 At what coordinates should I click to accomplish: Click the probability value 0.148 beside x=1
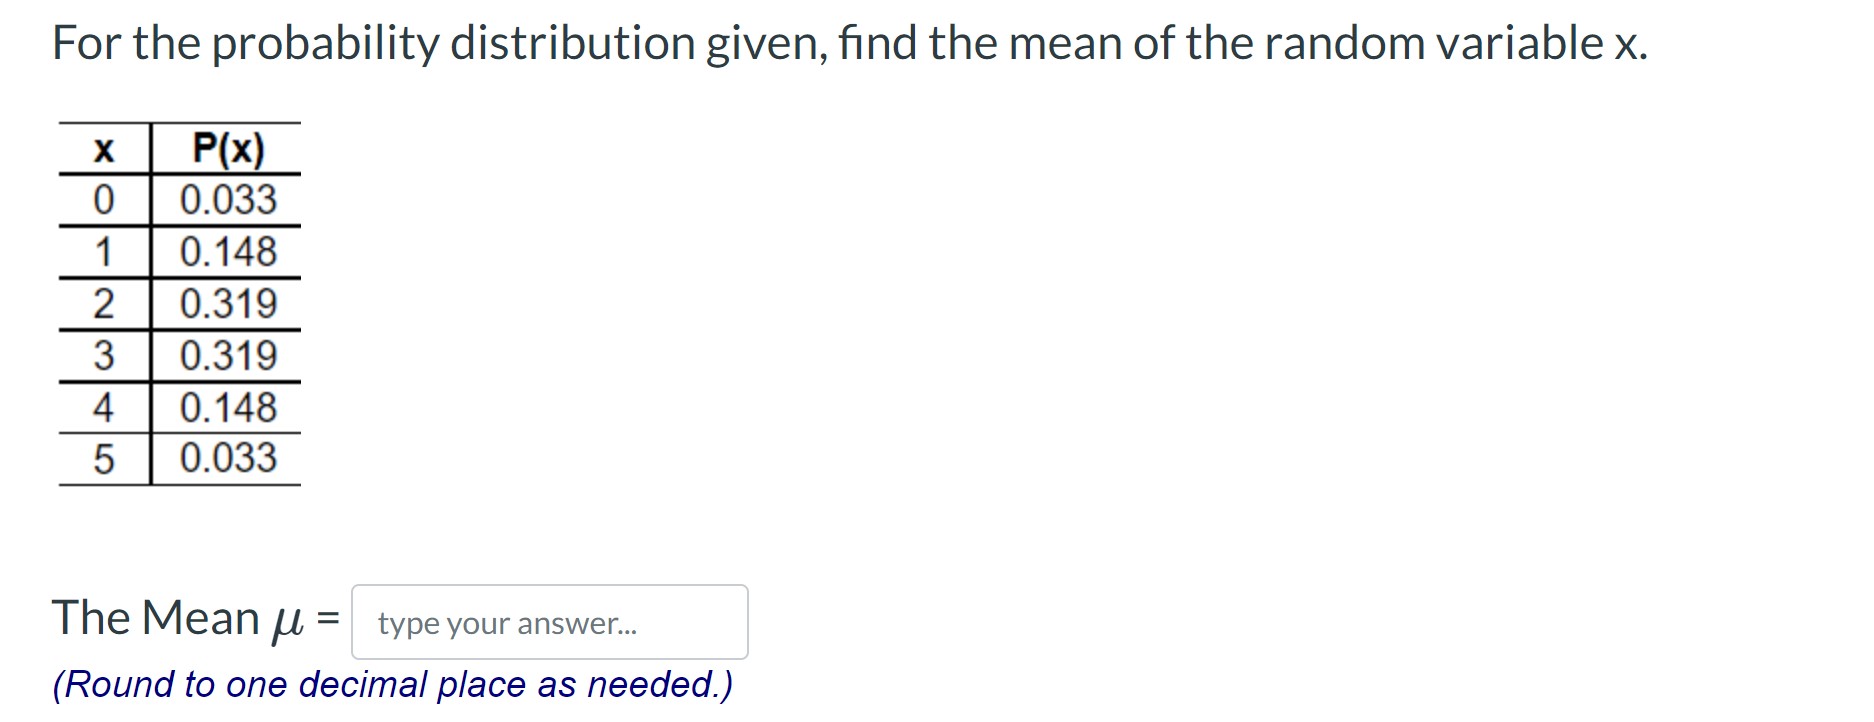click(x=227, y=253)
